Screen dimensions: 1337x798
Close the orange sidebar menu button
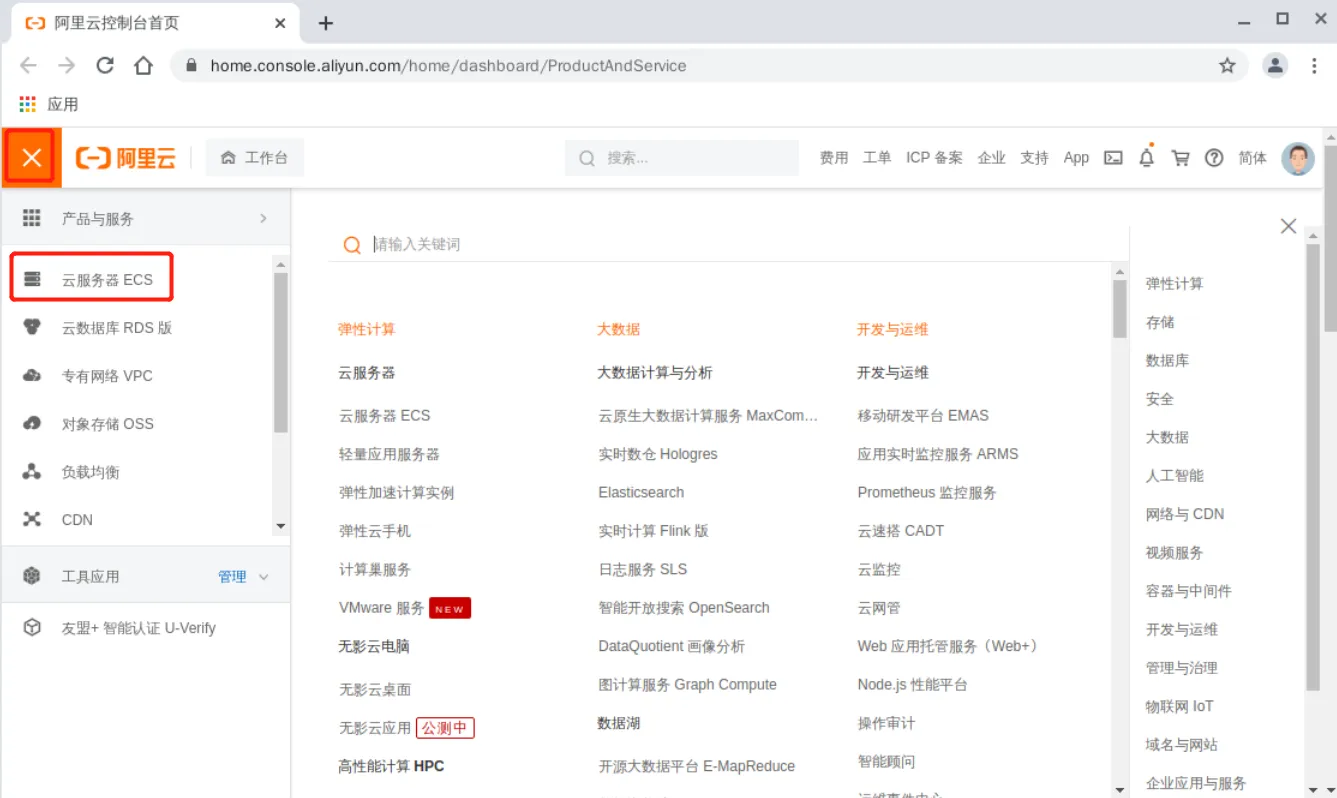(x=31, y=158)
